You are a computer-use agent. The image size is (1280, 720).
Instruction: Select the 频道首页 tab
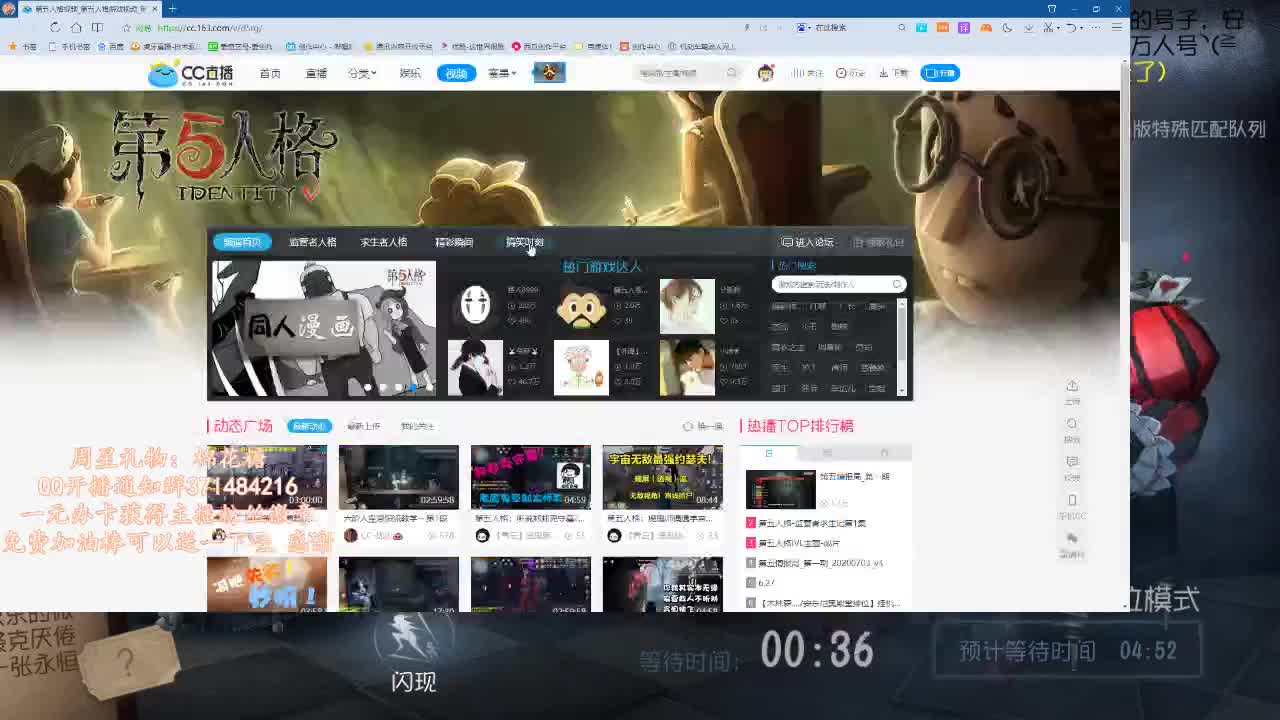click(x=242, y=242)
